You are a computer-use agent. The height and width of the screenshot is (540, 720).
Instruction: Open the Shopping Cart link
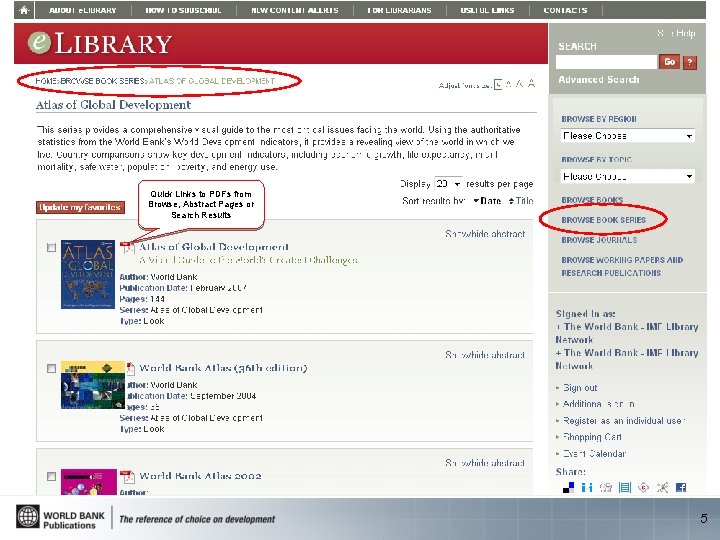(x=592, y=437)
